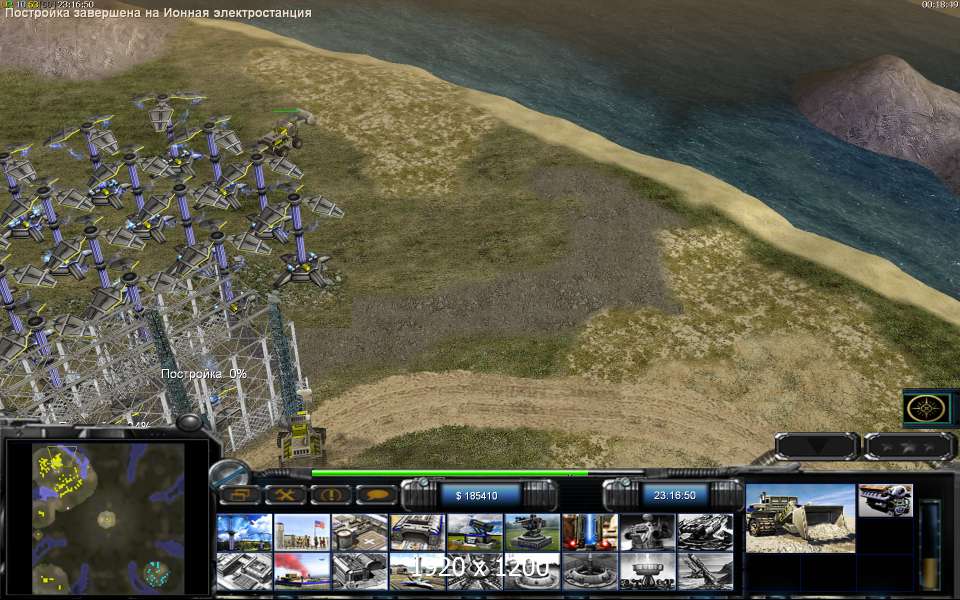Choose the greyed-out circular structure with central spire
Image resolution: width=960 pixels, height=600 pixels.
590,571
